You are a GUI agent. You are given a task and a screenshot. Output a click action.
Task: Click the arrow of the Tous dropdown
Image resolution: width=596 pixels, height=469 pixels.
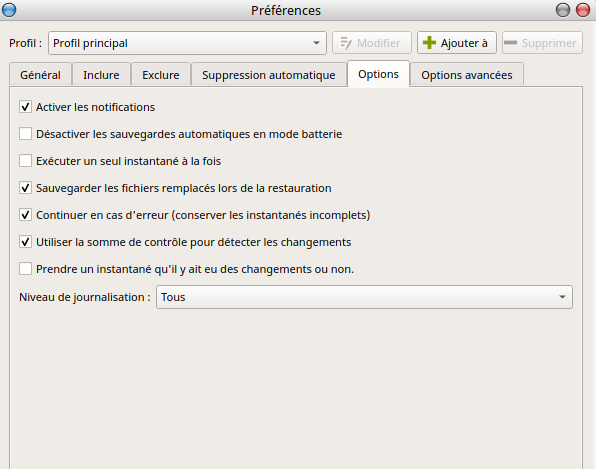point(562,297)
